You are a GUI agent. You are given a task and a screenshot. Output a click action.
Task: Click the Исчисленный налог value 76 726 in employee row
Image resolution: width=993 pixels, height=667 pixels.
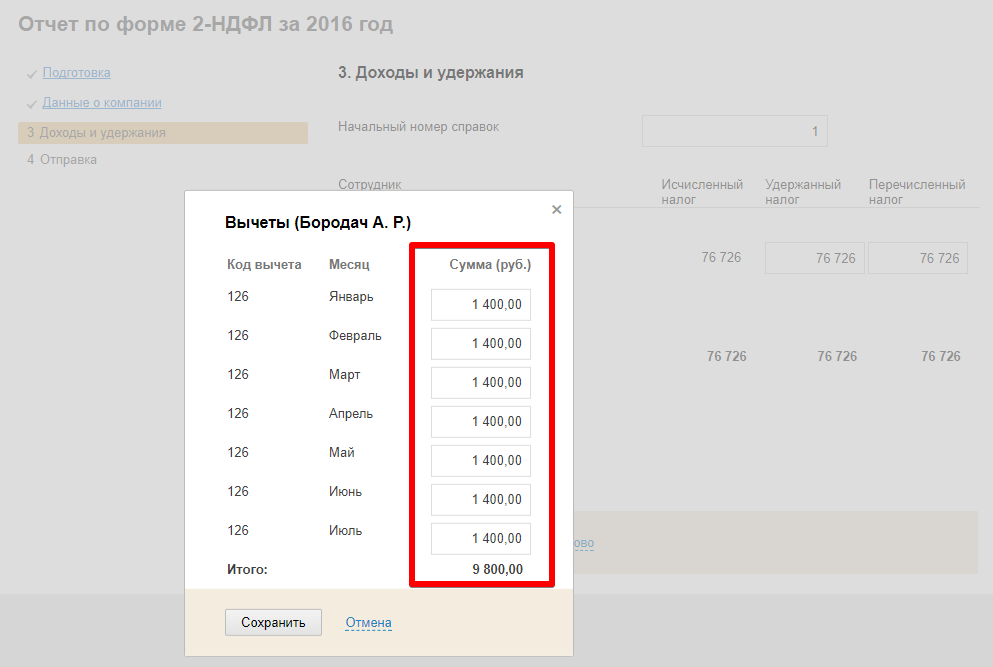tap(721, 257)
